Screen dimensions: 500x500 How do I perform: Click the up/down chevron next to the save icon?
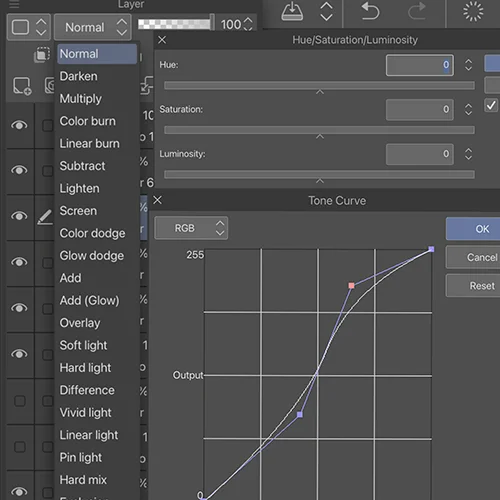click(326, 12)
